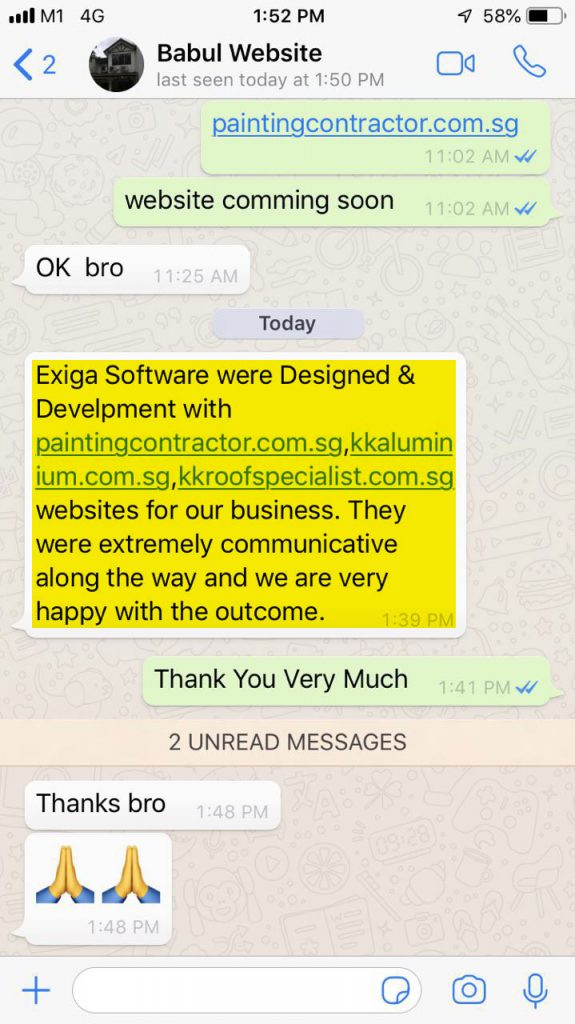575x1024 pixels.
Task: Tap the "Thanks bro" message bubble
Action: pyautogui.click(x=152, y=805)
